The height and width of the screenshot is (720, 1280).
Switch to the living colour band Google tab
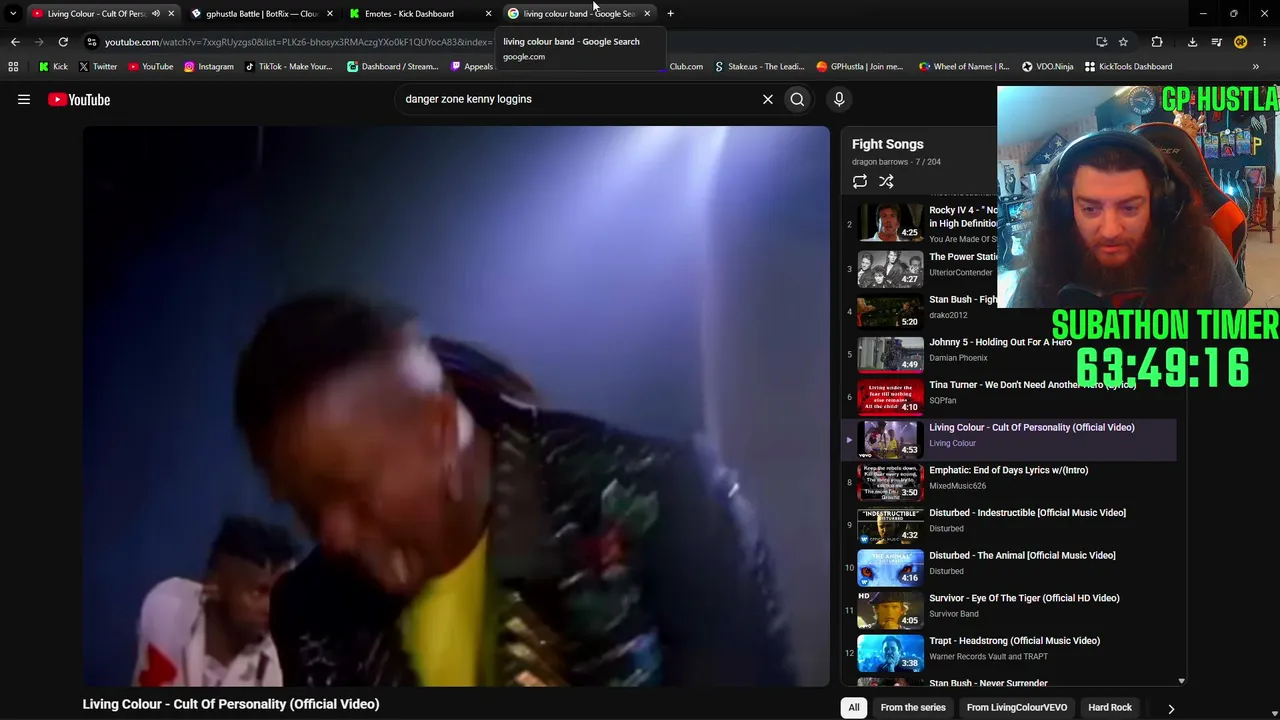pyautogui.click(x=578, y=14)
